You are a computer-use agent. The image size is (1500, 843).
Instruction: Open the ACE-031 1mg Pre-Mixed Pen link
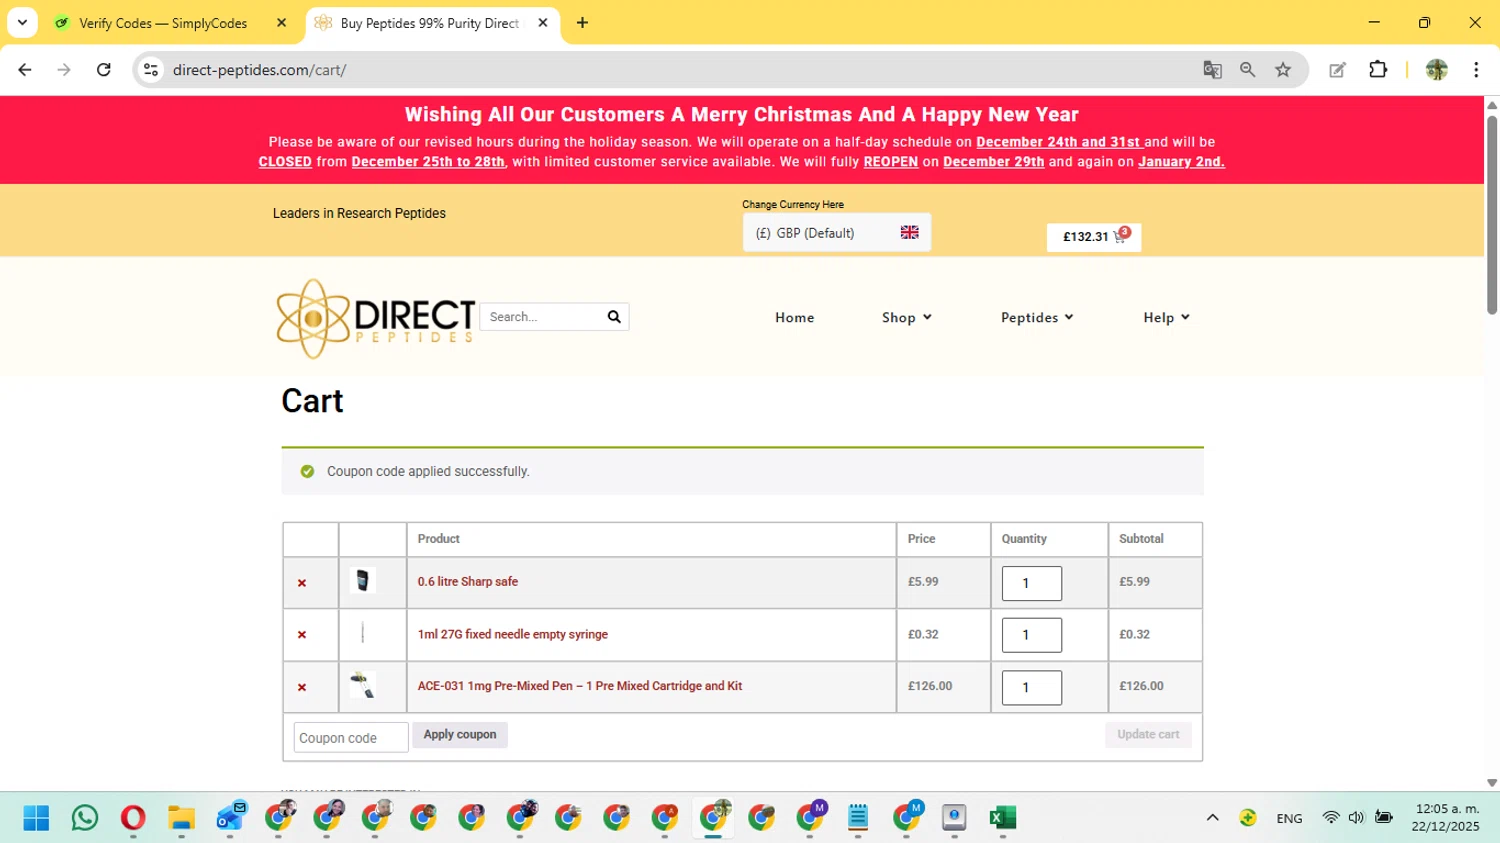click(x=579, y=686)
